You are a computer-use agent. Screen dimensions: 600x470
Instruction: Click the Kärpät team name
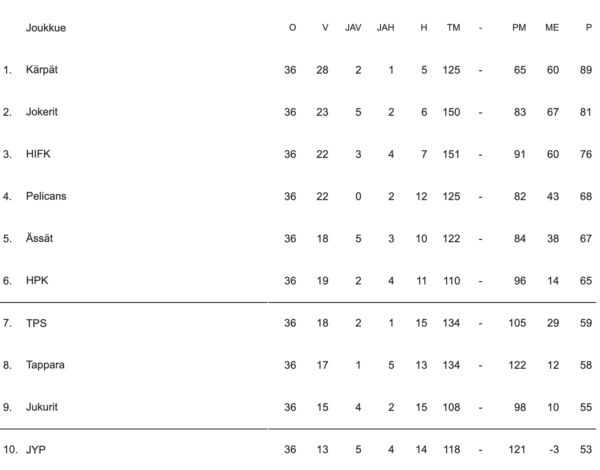click(x=43, y=70)
